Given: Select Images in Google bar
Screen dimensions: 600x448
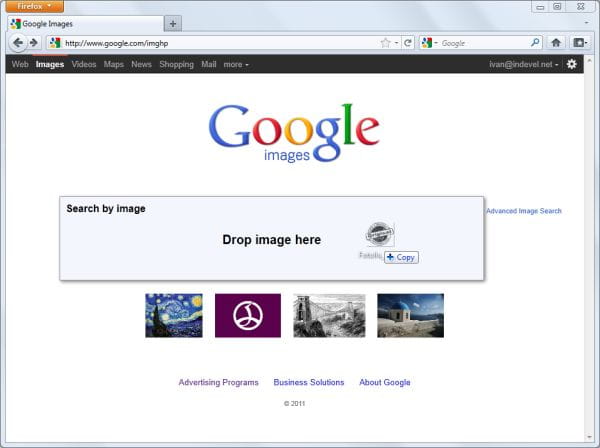Looking at the screenshot, I should click(50, 65).
